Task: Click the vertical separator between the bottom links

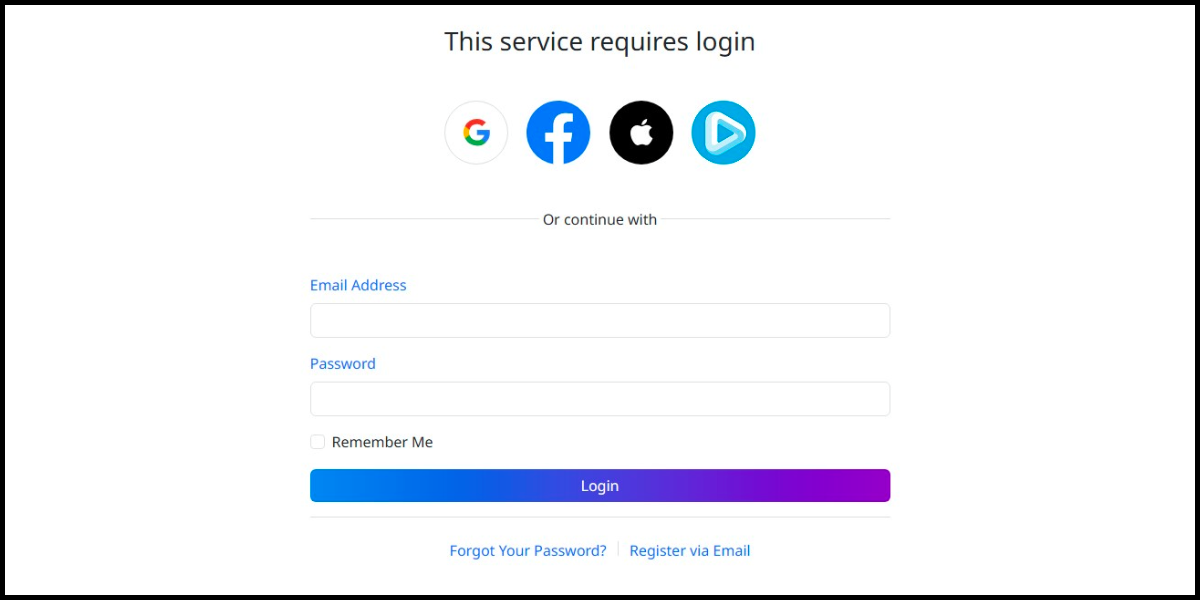Action: pos(618,550)
